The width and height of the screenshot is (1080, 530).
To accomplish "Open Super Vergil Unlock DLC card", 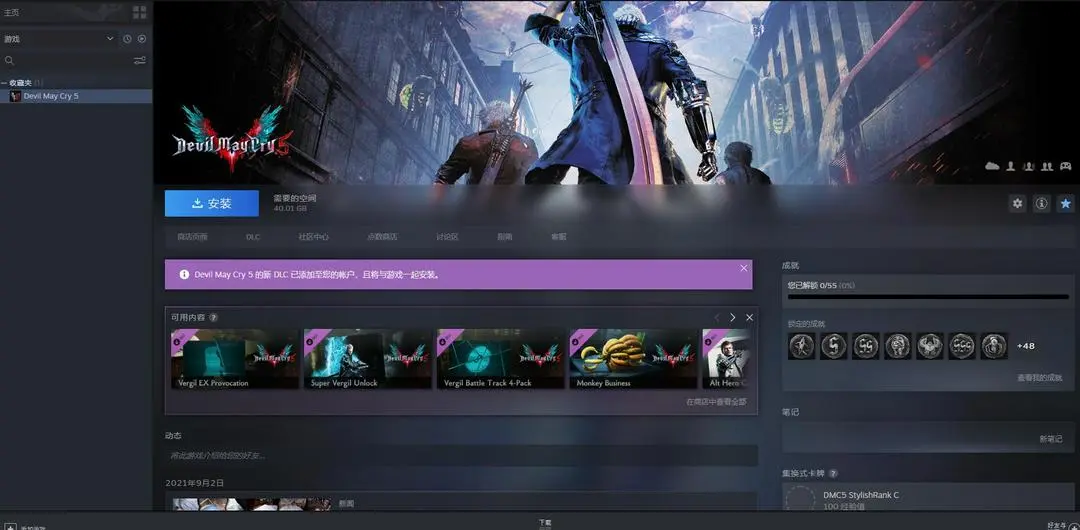I will 368,359.
